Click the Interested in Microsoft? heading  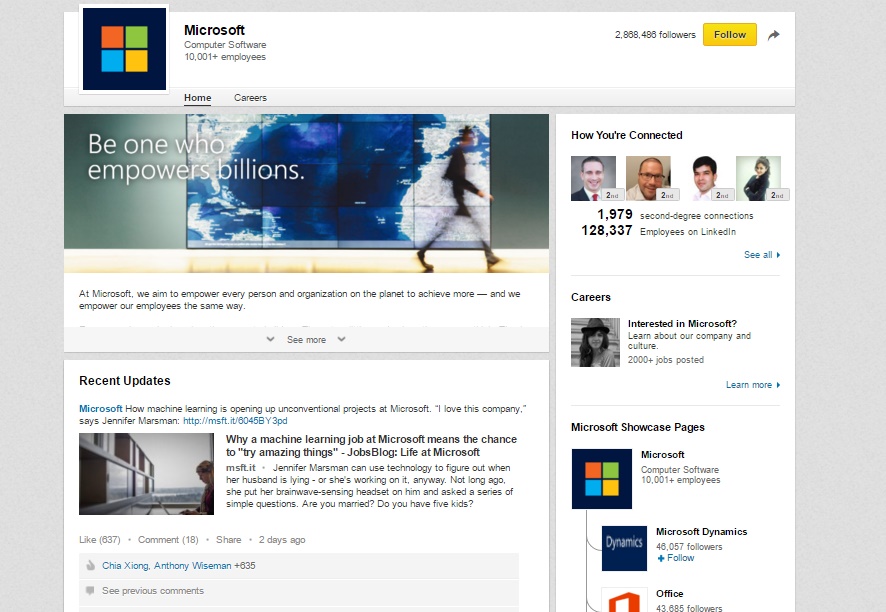point(682,324)
